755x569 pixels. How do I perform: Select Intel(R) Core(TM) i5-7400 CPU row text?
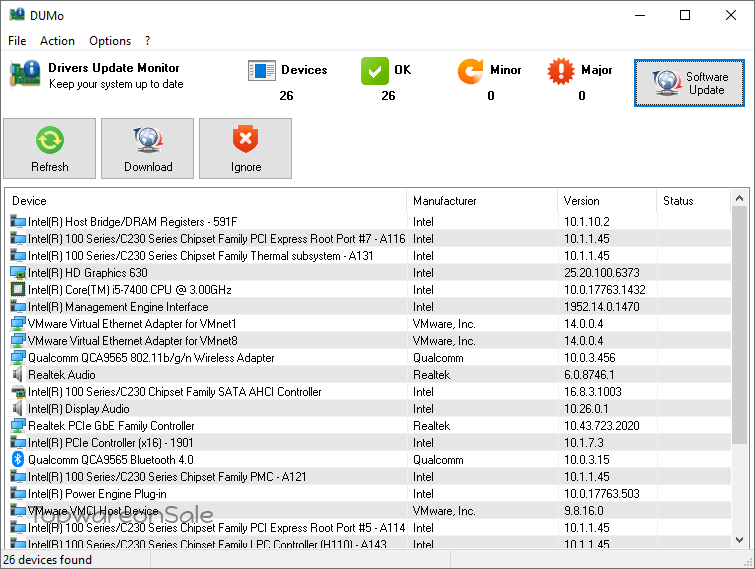click(x=130, y=290)
